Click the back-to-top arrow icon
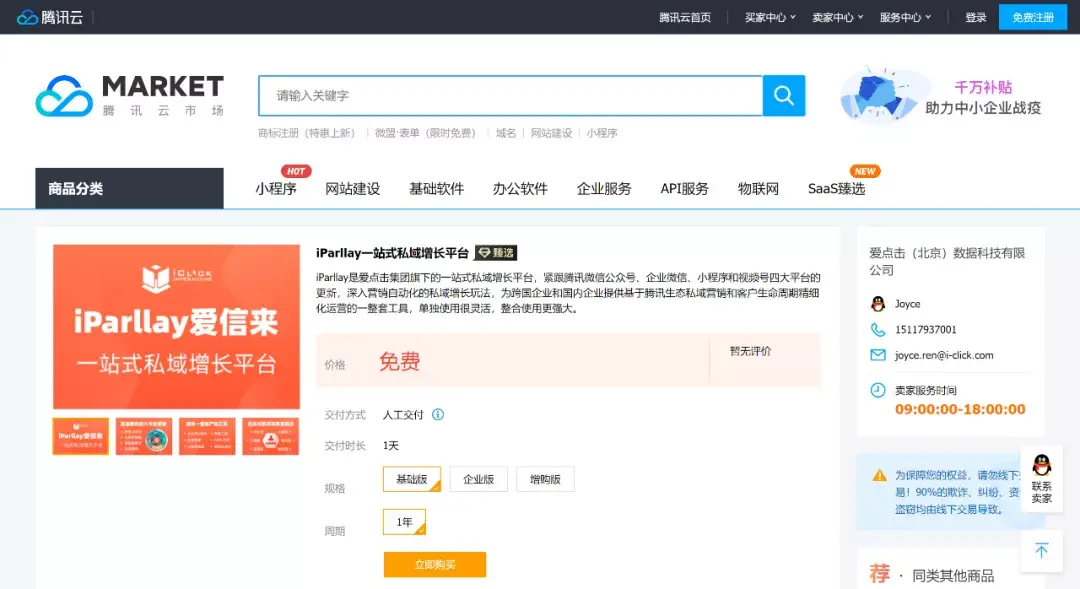 click(x=1042, y=551)
